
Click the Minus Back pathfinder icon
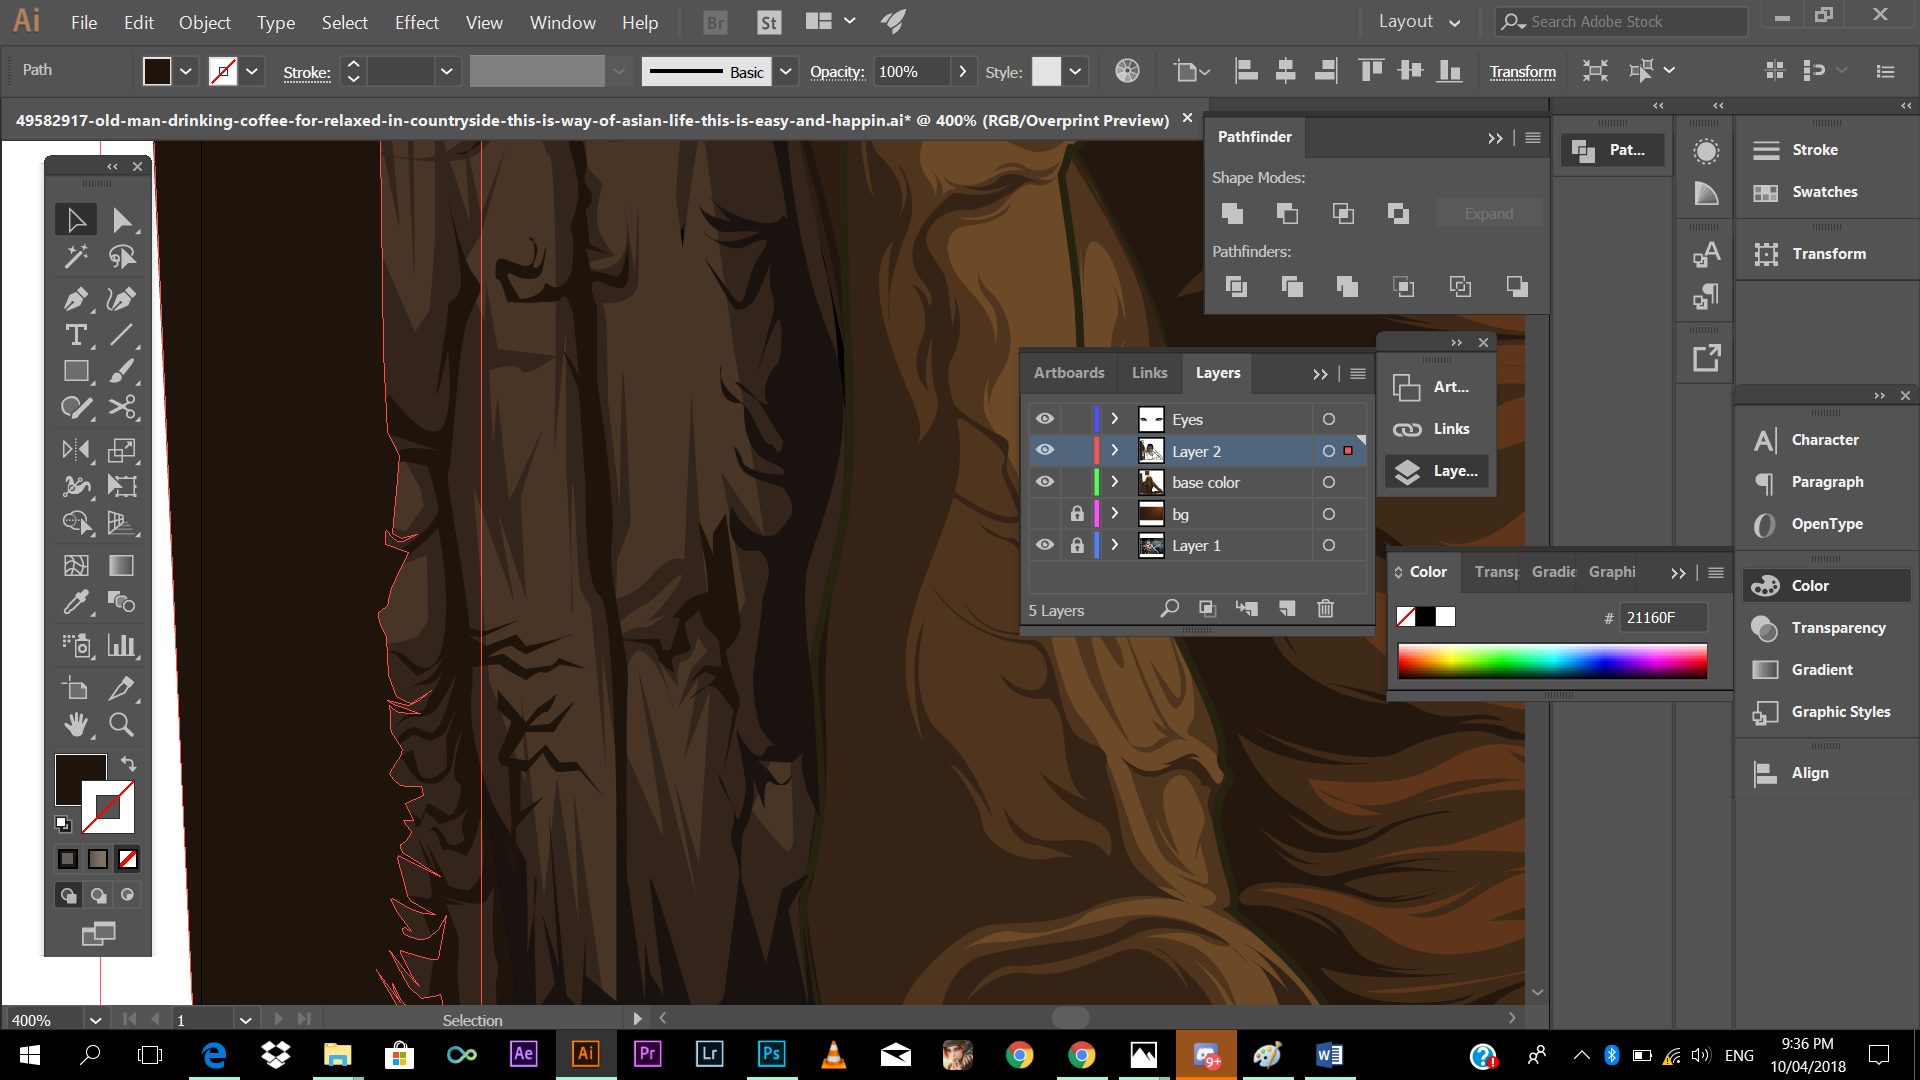pos(1517,287)
